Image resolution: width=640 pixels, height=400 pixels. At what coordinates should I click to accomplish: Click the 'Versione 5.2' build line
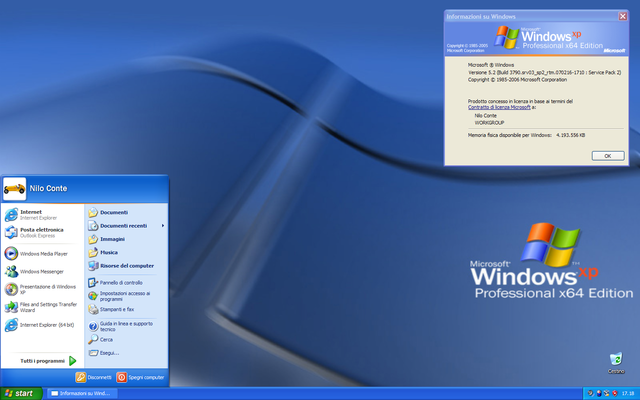pos(544,72)
